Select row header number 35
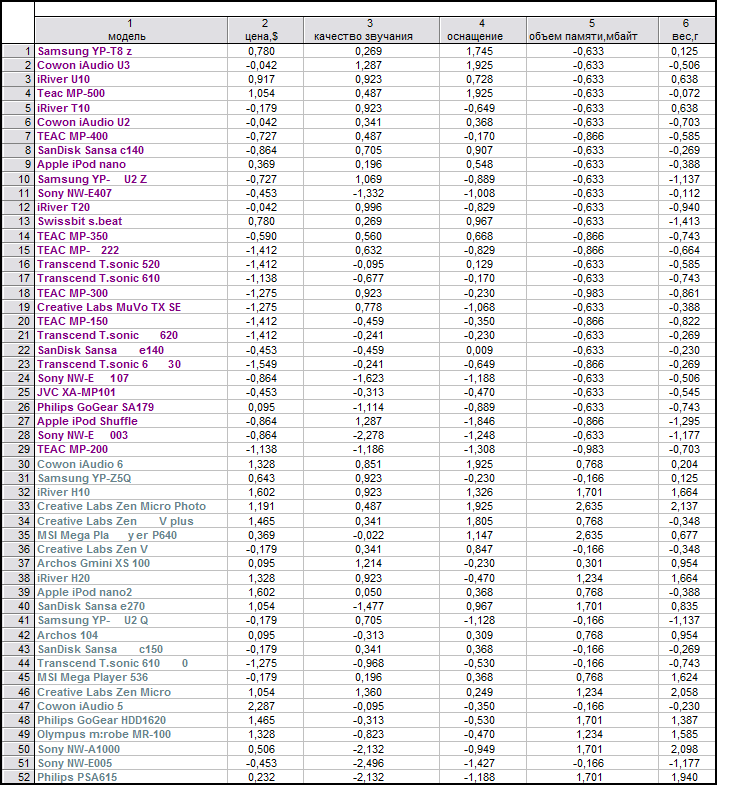The image size is (738, 792). [18, 535]
